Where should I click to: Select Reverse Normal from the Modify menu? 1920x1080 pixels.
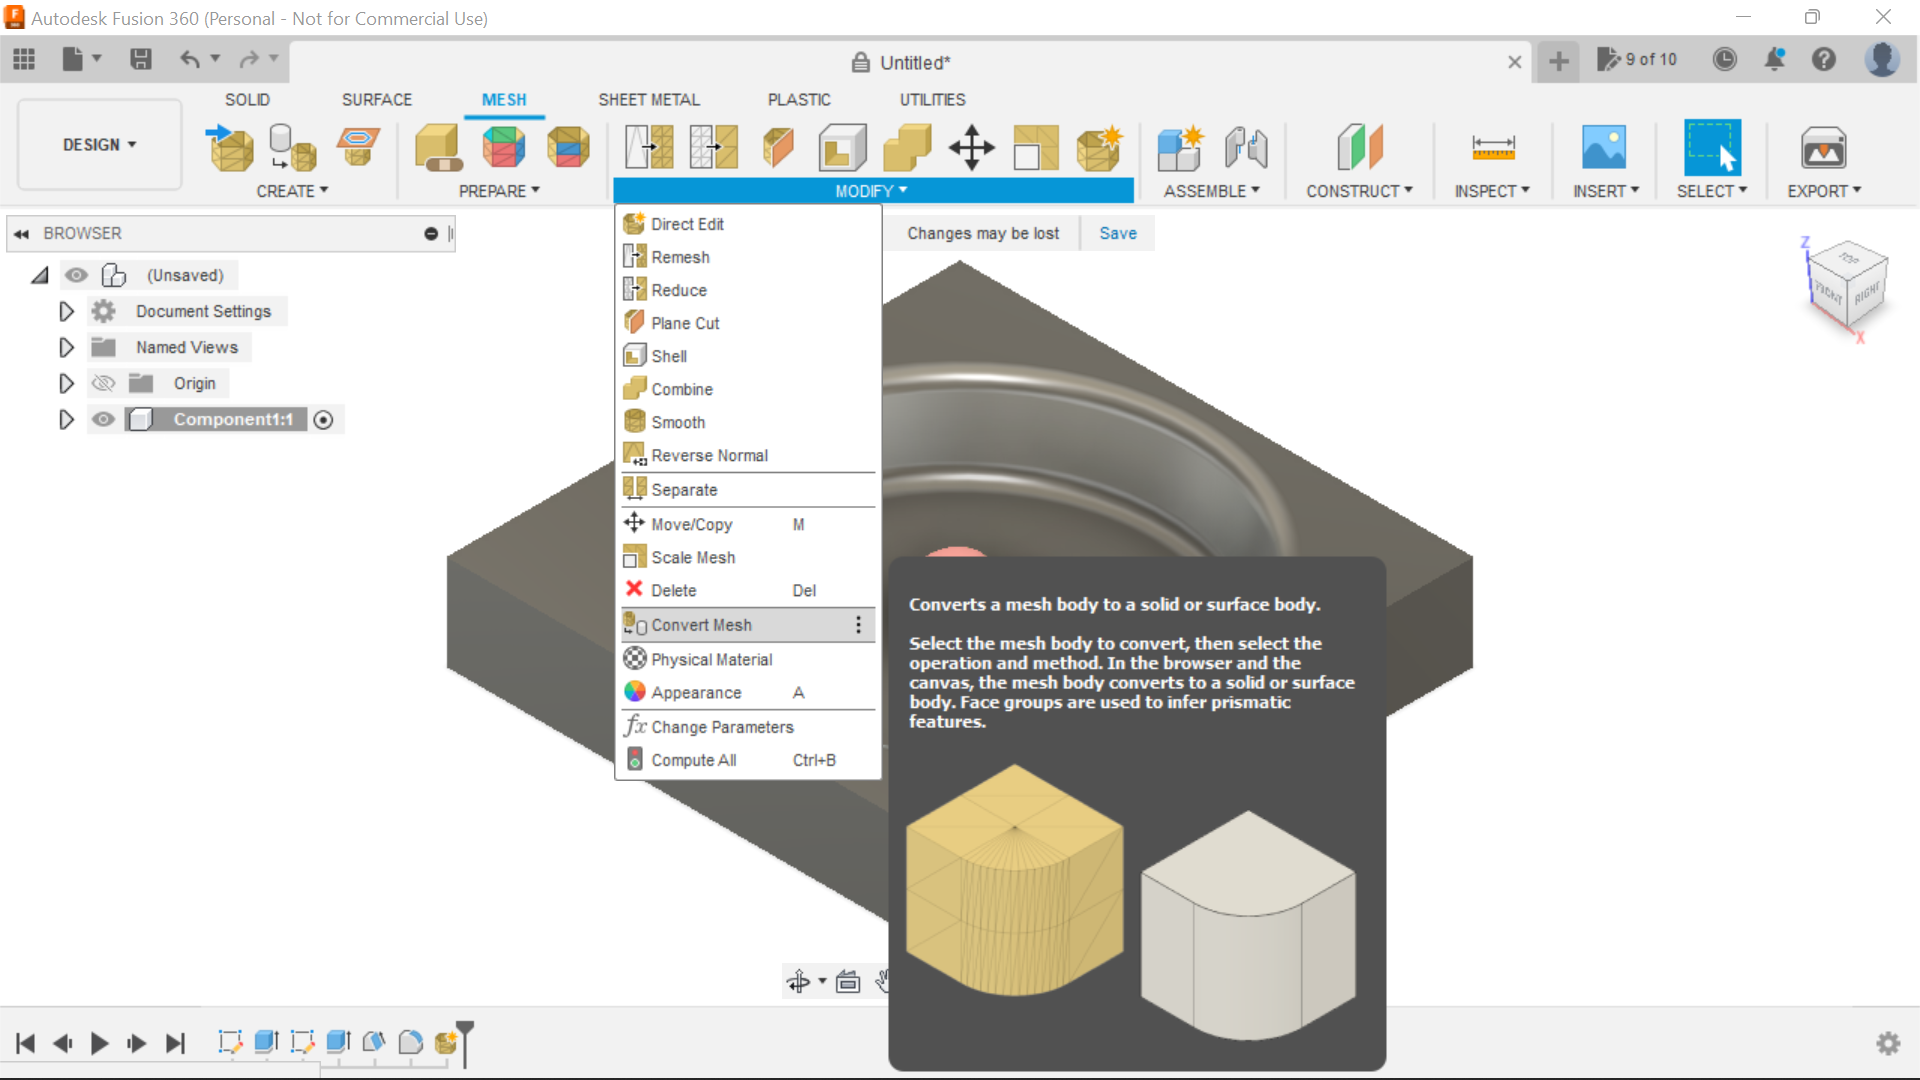pos(710,455)
